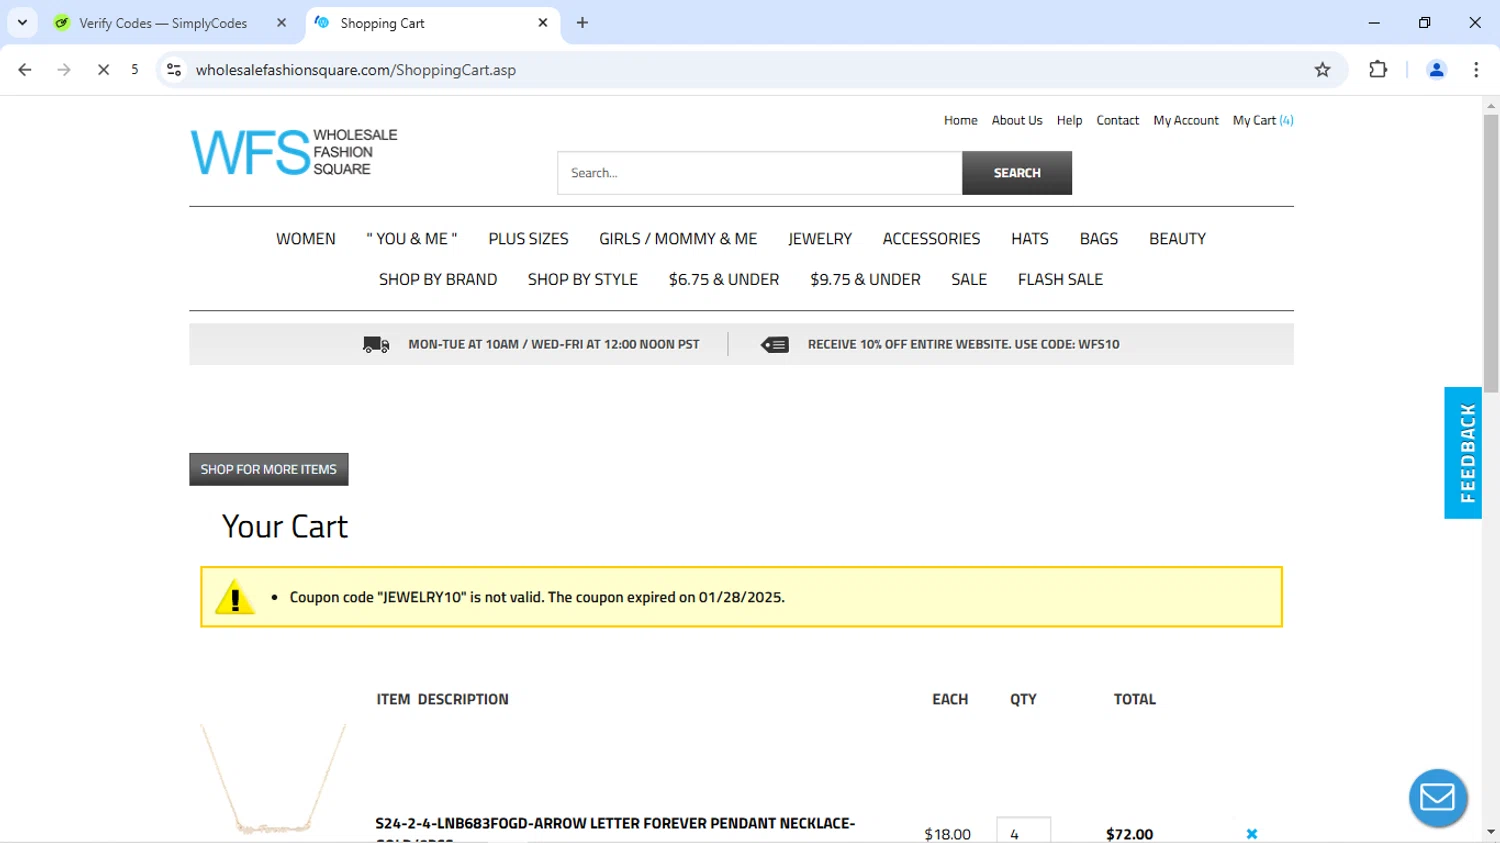Image resolution: width=1500 pixels, height=843 pixels.
Task: Stop loading the page
Action: [x=103, y=70]
